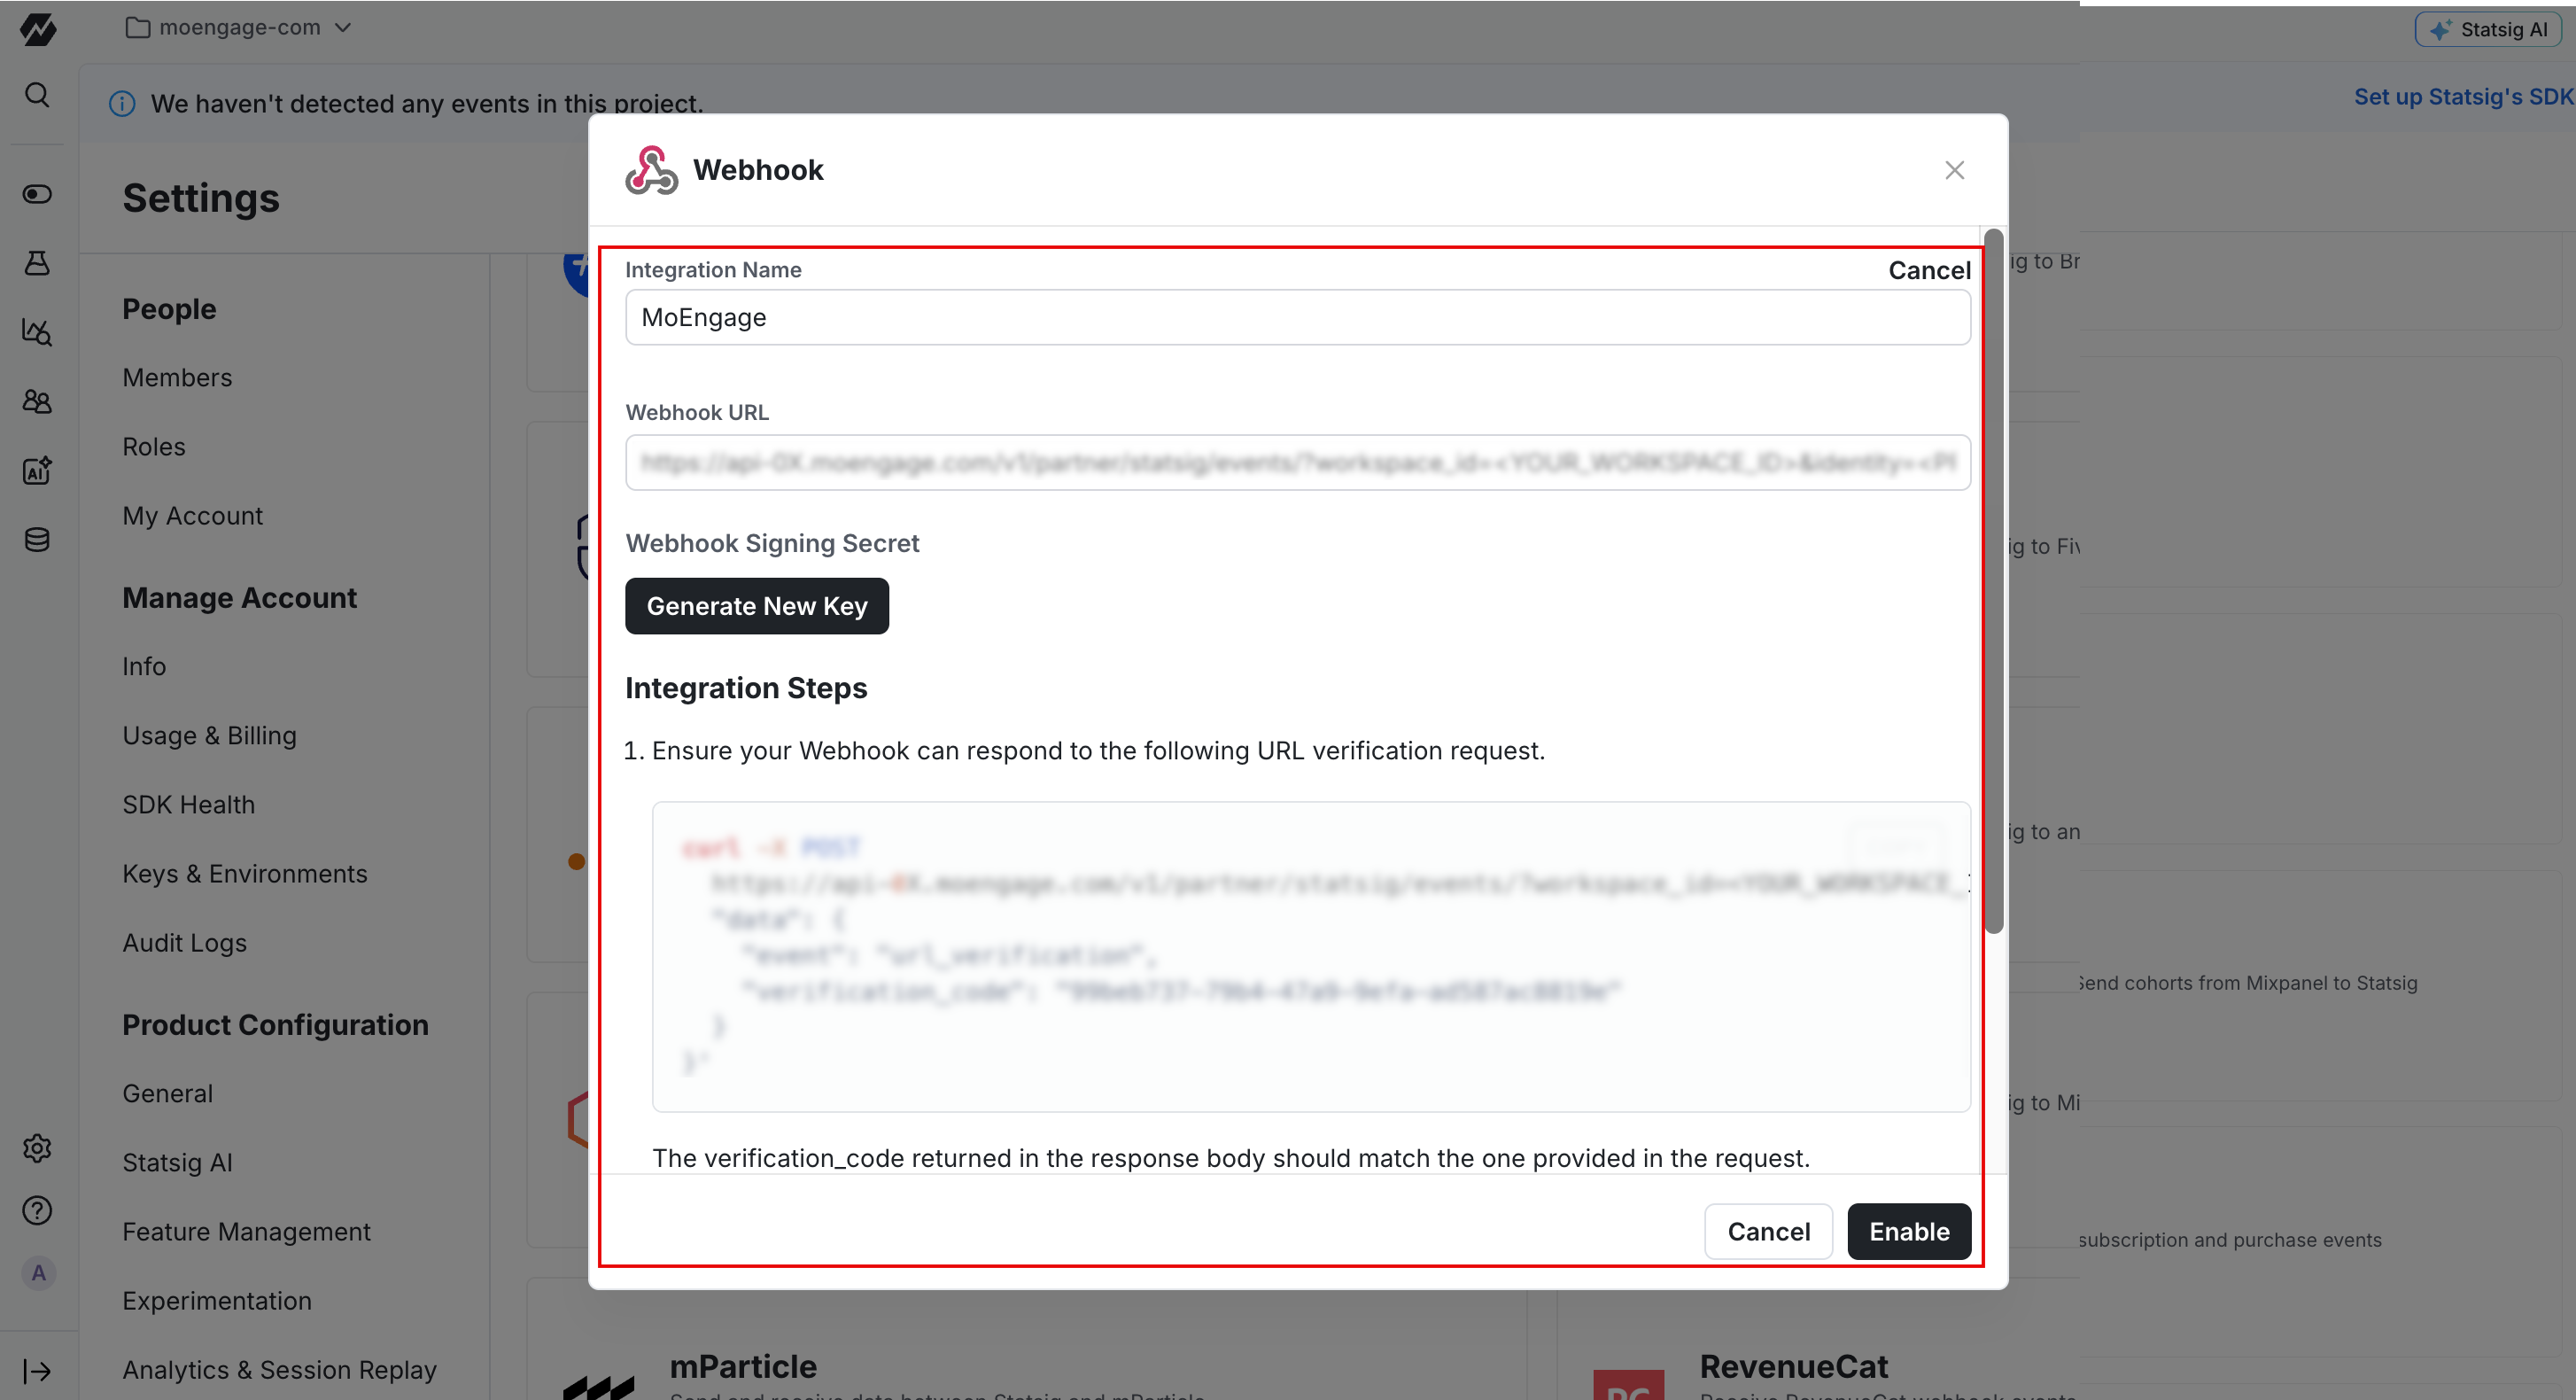Open the Settings gear icon
Screen dimensions: 2576x1400
(x=37, y=1148)
